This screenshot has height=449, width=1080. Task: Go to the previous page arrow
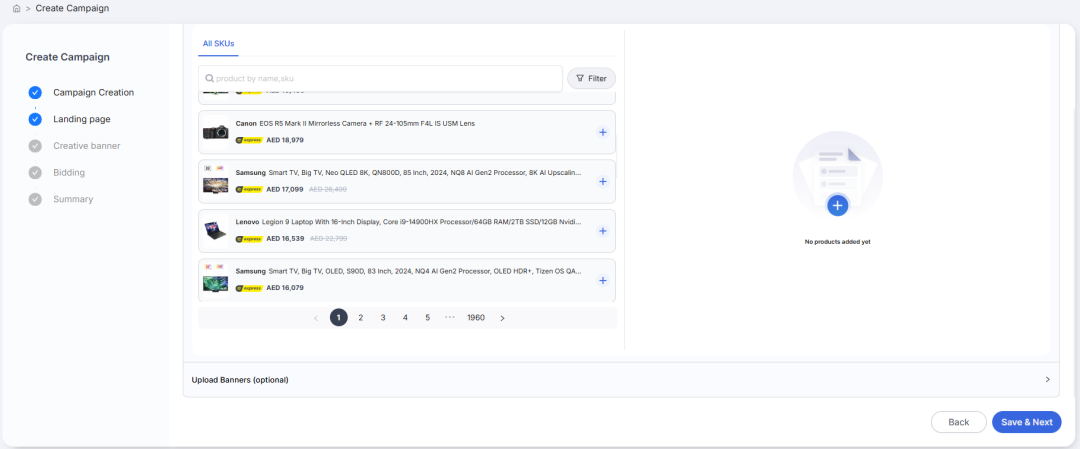point(316,318)
